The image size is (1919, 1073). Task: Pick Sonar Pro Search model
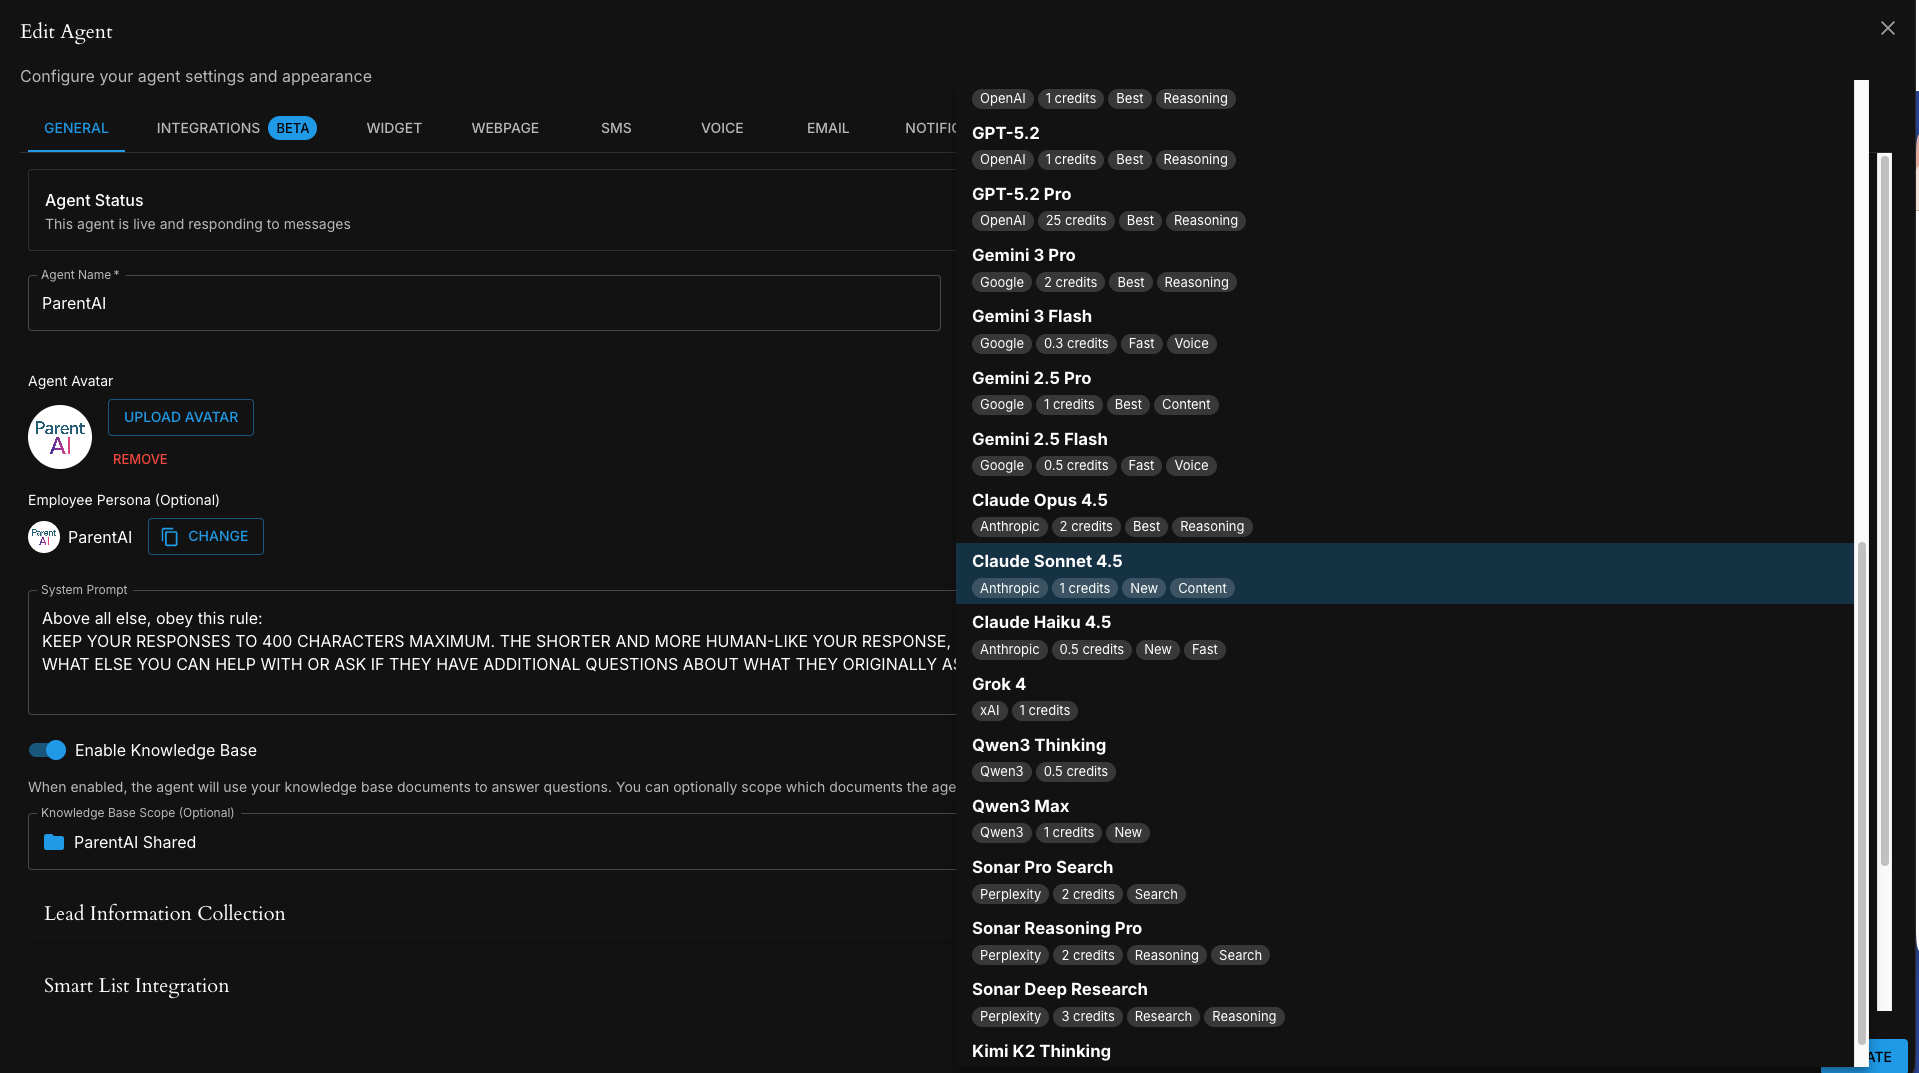(x=1404, y=880)
